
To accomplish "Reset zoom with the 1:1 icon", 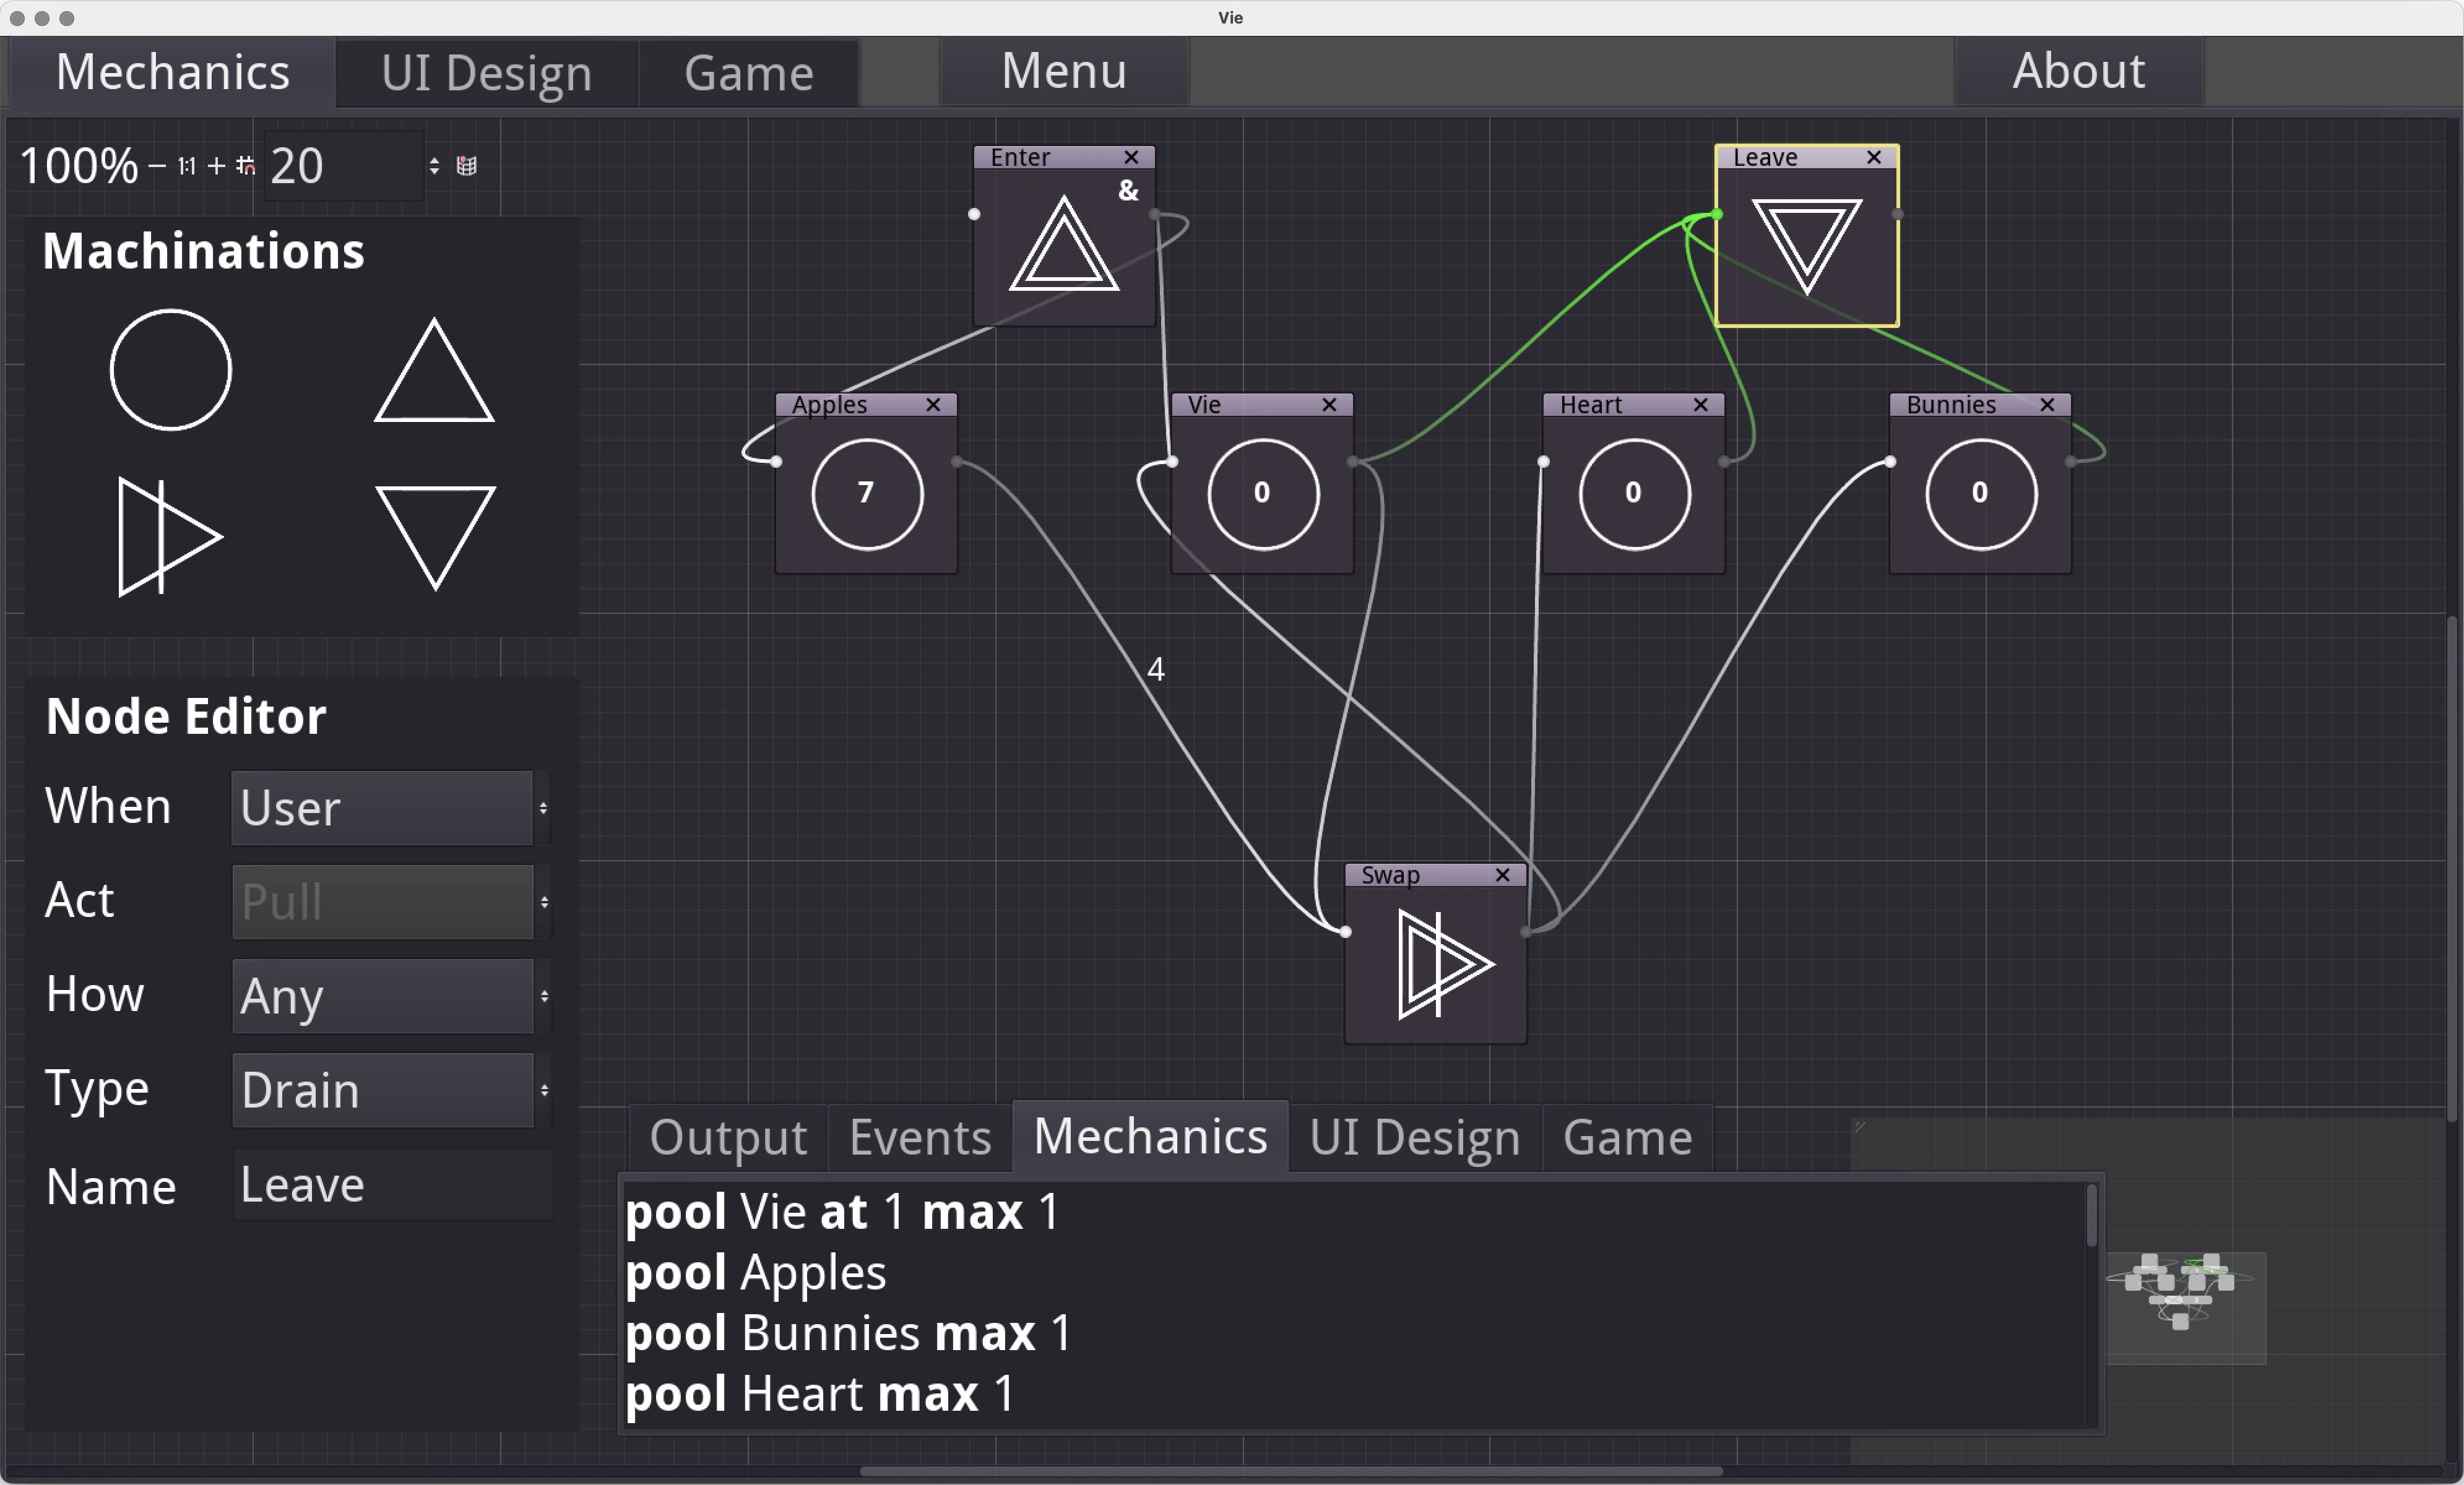I will 187,166.
